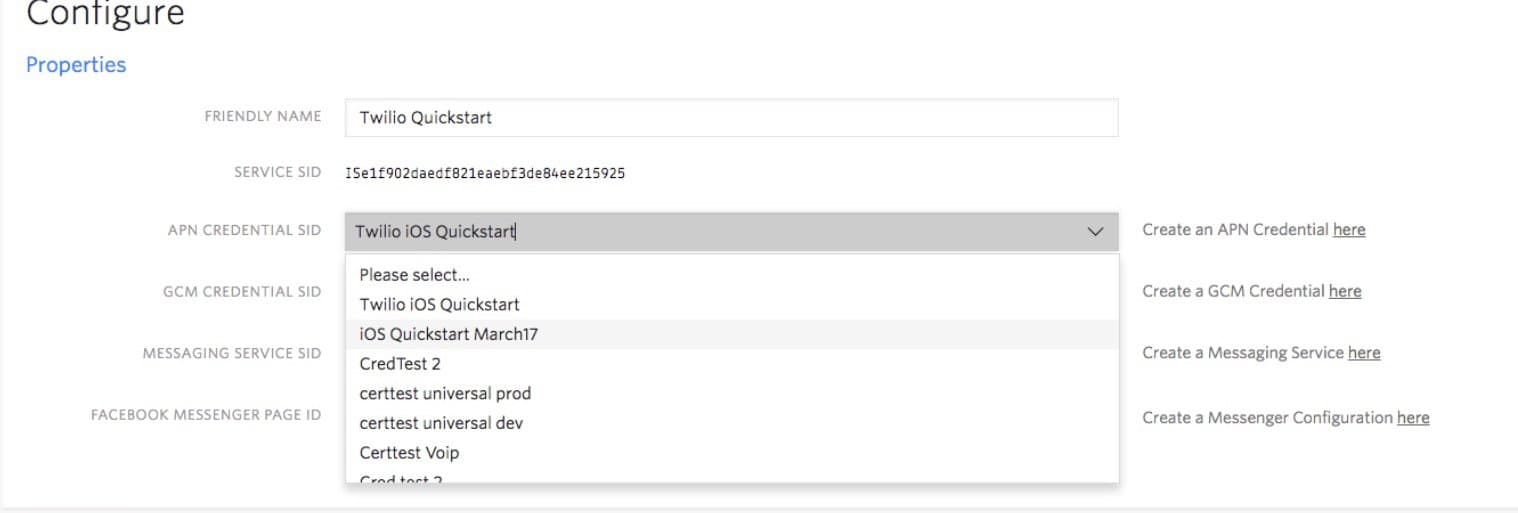Pick 'iOS Quickstart March17' credential
The image size is (1518, 513).
click(448, 334)
